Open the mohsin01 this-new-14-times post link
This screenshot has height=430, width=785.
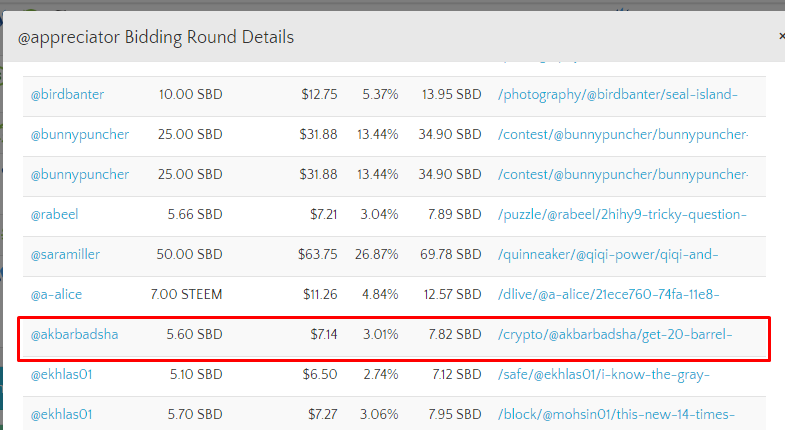pos(616,414)
